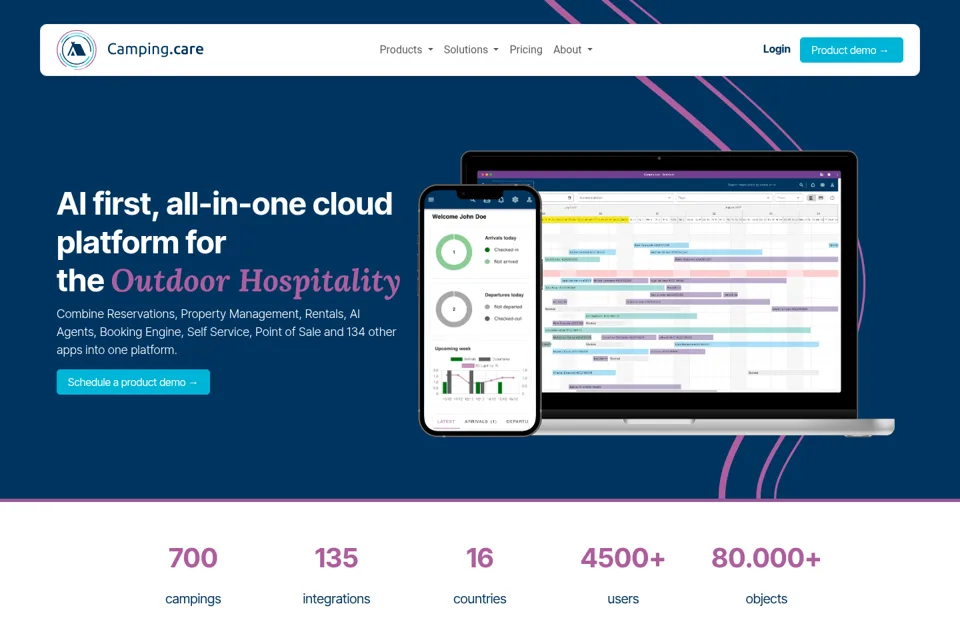Click Arrivals today donut chart in phone
Screen dimensions: 960x640
click(x=454, y=252)
